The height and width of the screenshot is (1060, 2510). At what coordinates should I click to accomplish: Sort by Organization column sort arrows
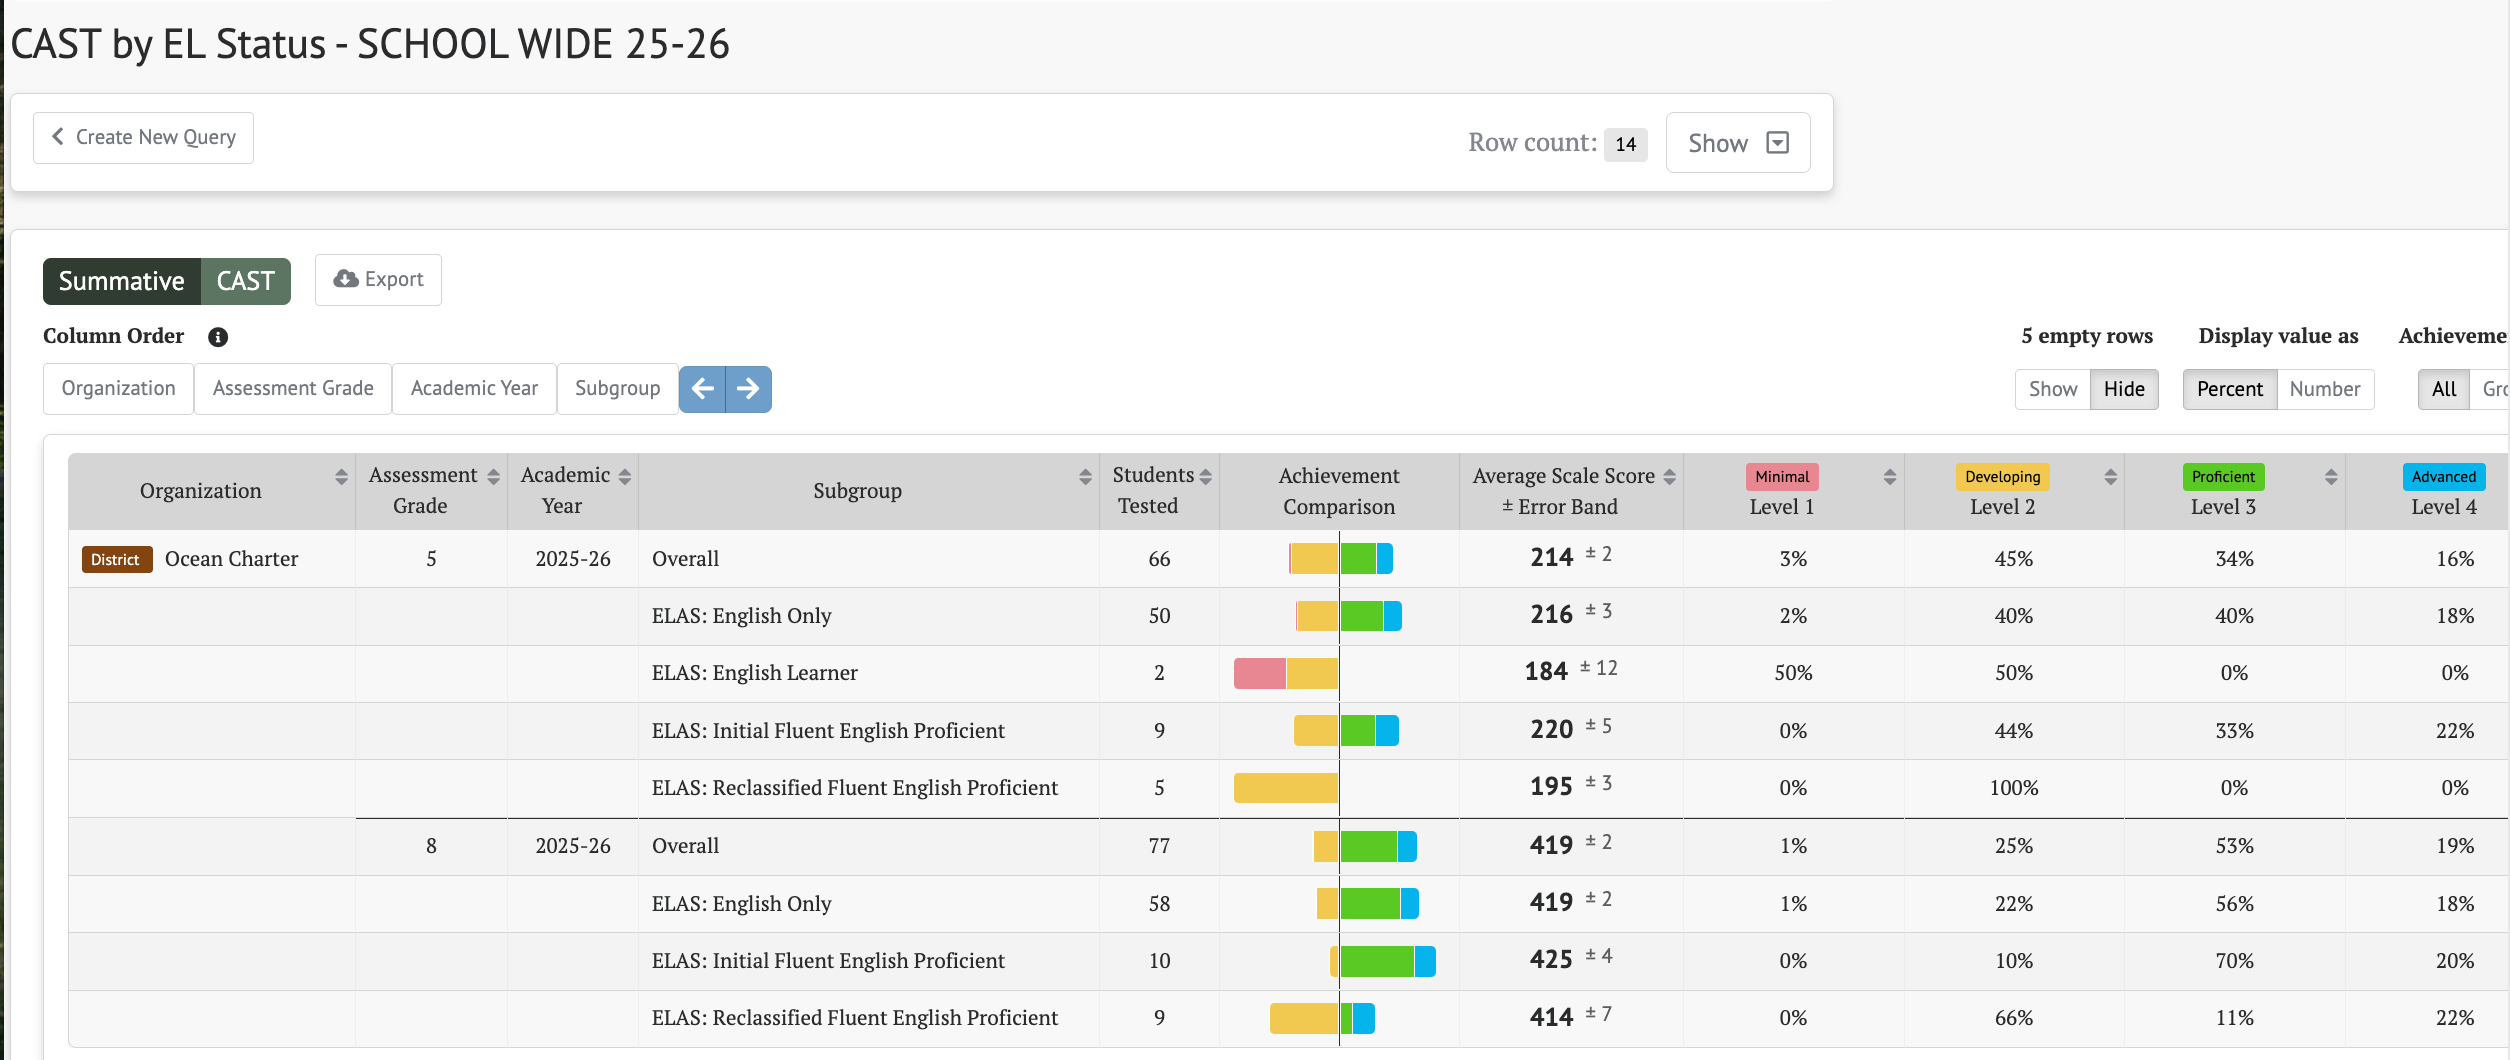coord(342,477)
